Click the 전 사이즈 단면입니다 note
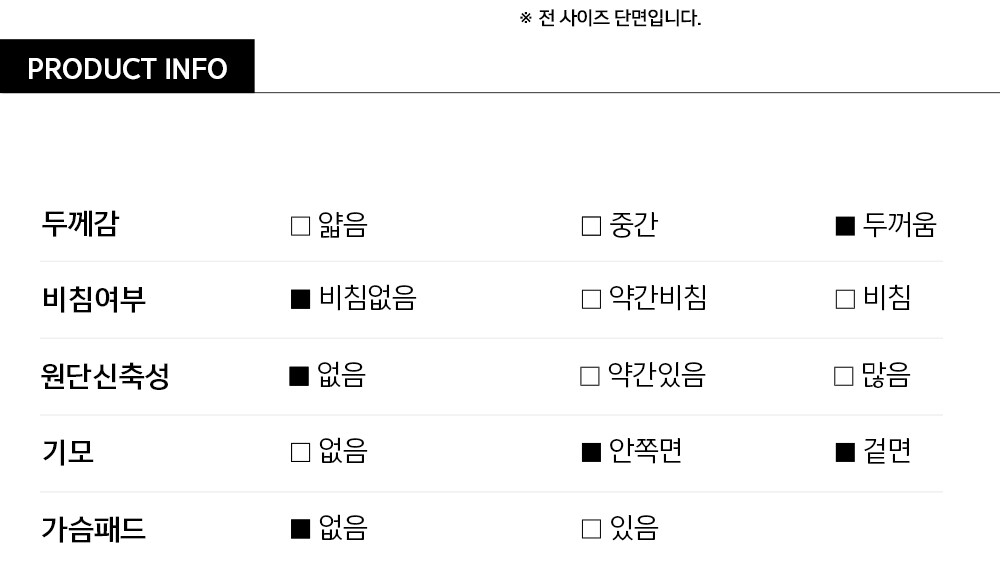 pyautogui.click(x=610, y=18)
